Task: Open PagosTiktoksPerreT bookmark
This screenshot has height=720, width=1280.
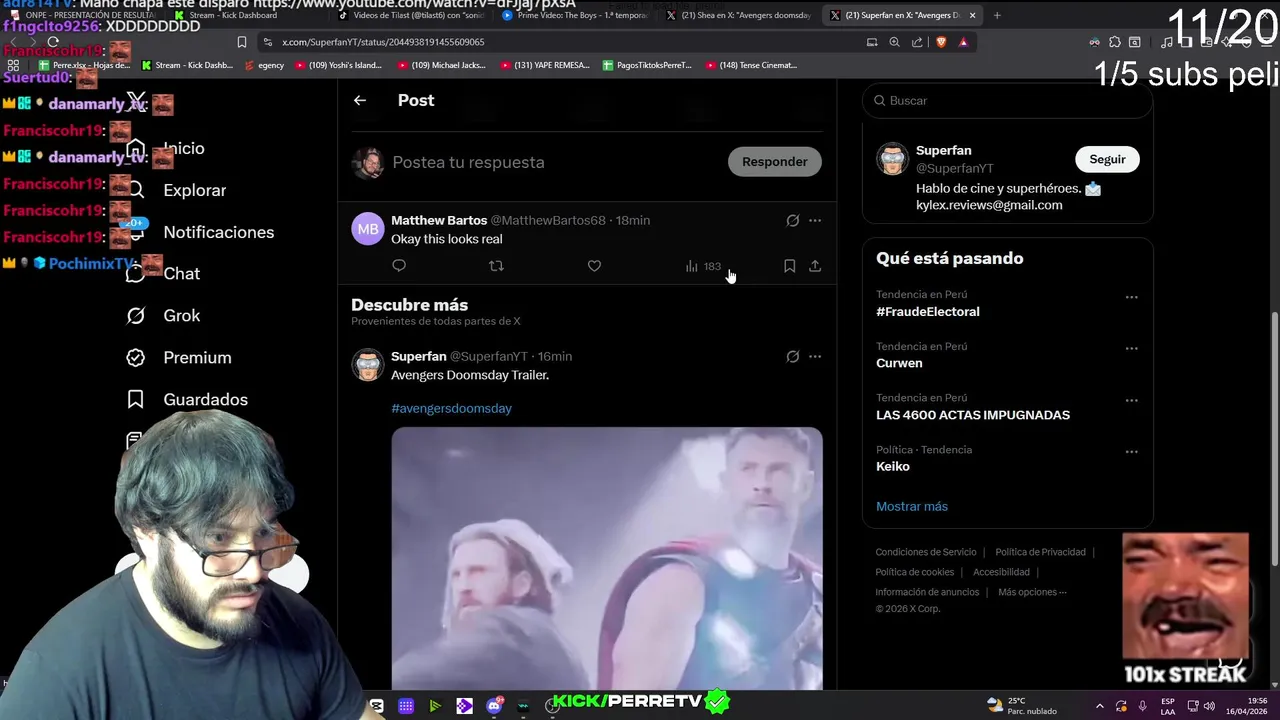Action: pos(647,65)
